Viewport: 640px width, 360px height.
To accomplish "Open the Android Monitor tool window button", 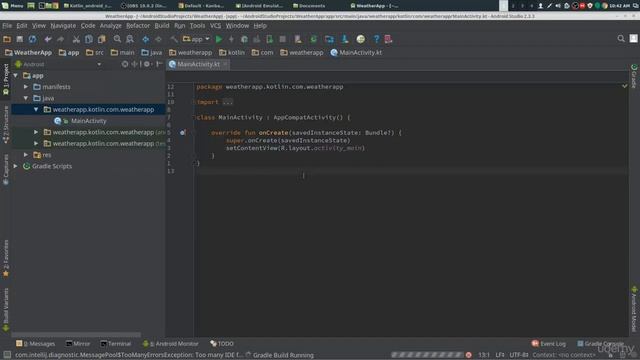I will [x=171, y=344].
